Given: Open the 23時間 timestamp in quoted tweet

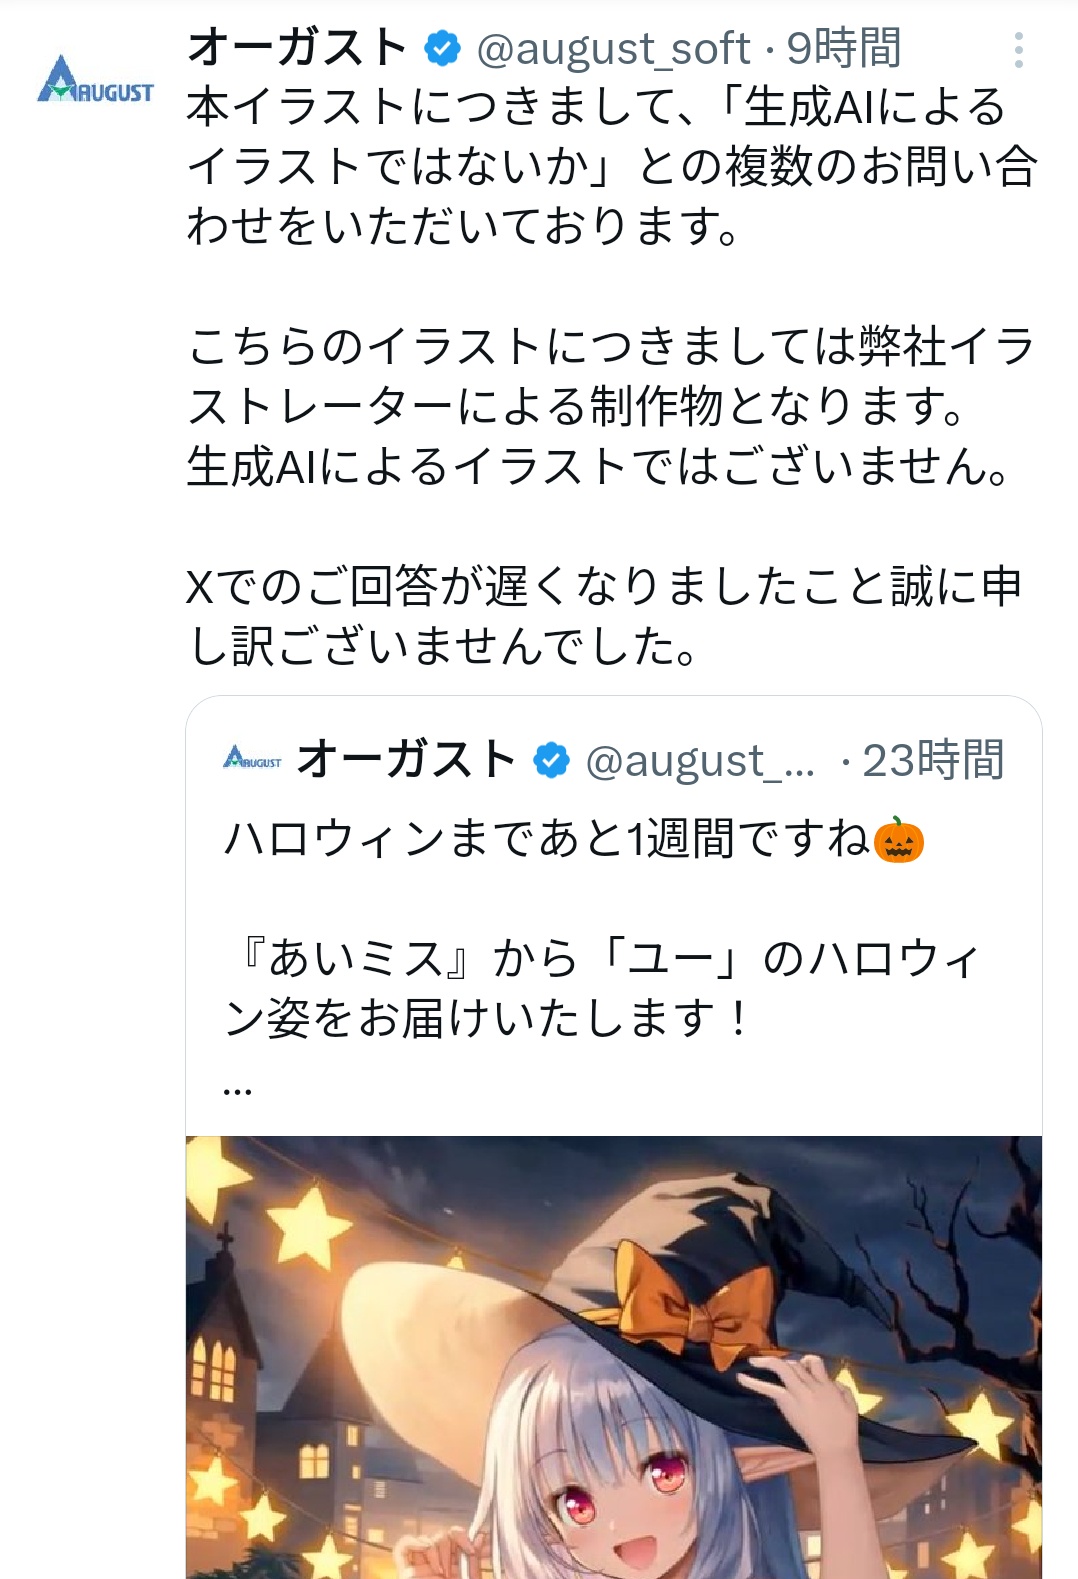Looking at the screenshot, I should pos(933,760).
